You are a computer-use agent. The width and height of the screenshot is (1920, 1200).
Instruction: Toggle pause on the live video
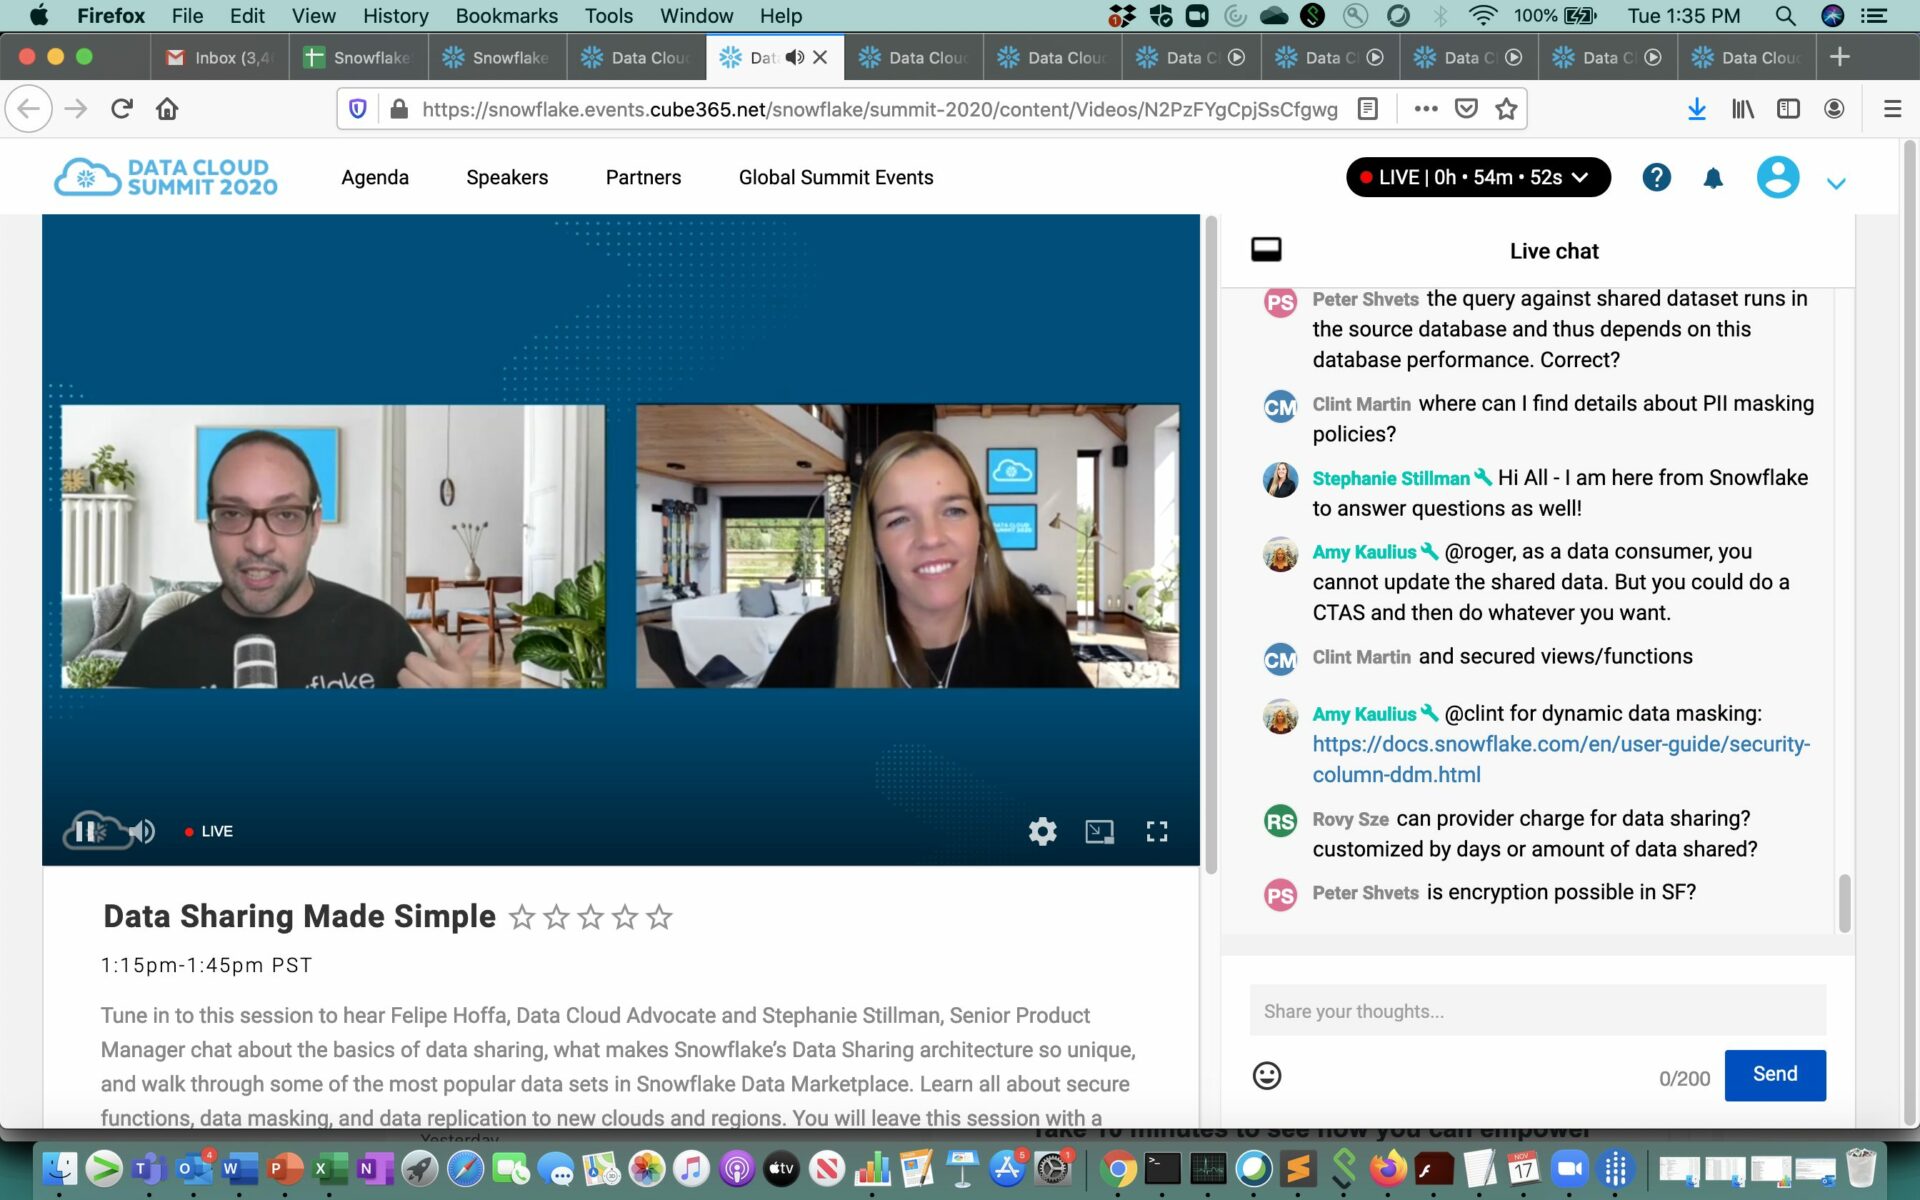(x=86, y=829)
